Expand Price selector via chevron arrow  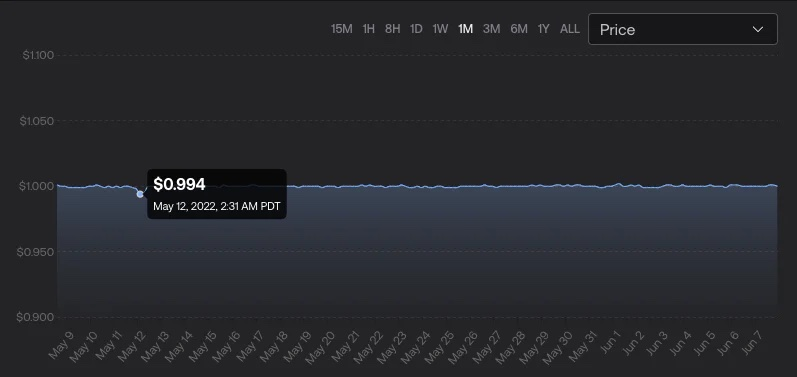pyautogui.click(x=758, y=29)
